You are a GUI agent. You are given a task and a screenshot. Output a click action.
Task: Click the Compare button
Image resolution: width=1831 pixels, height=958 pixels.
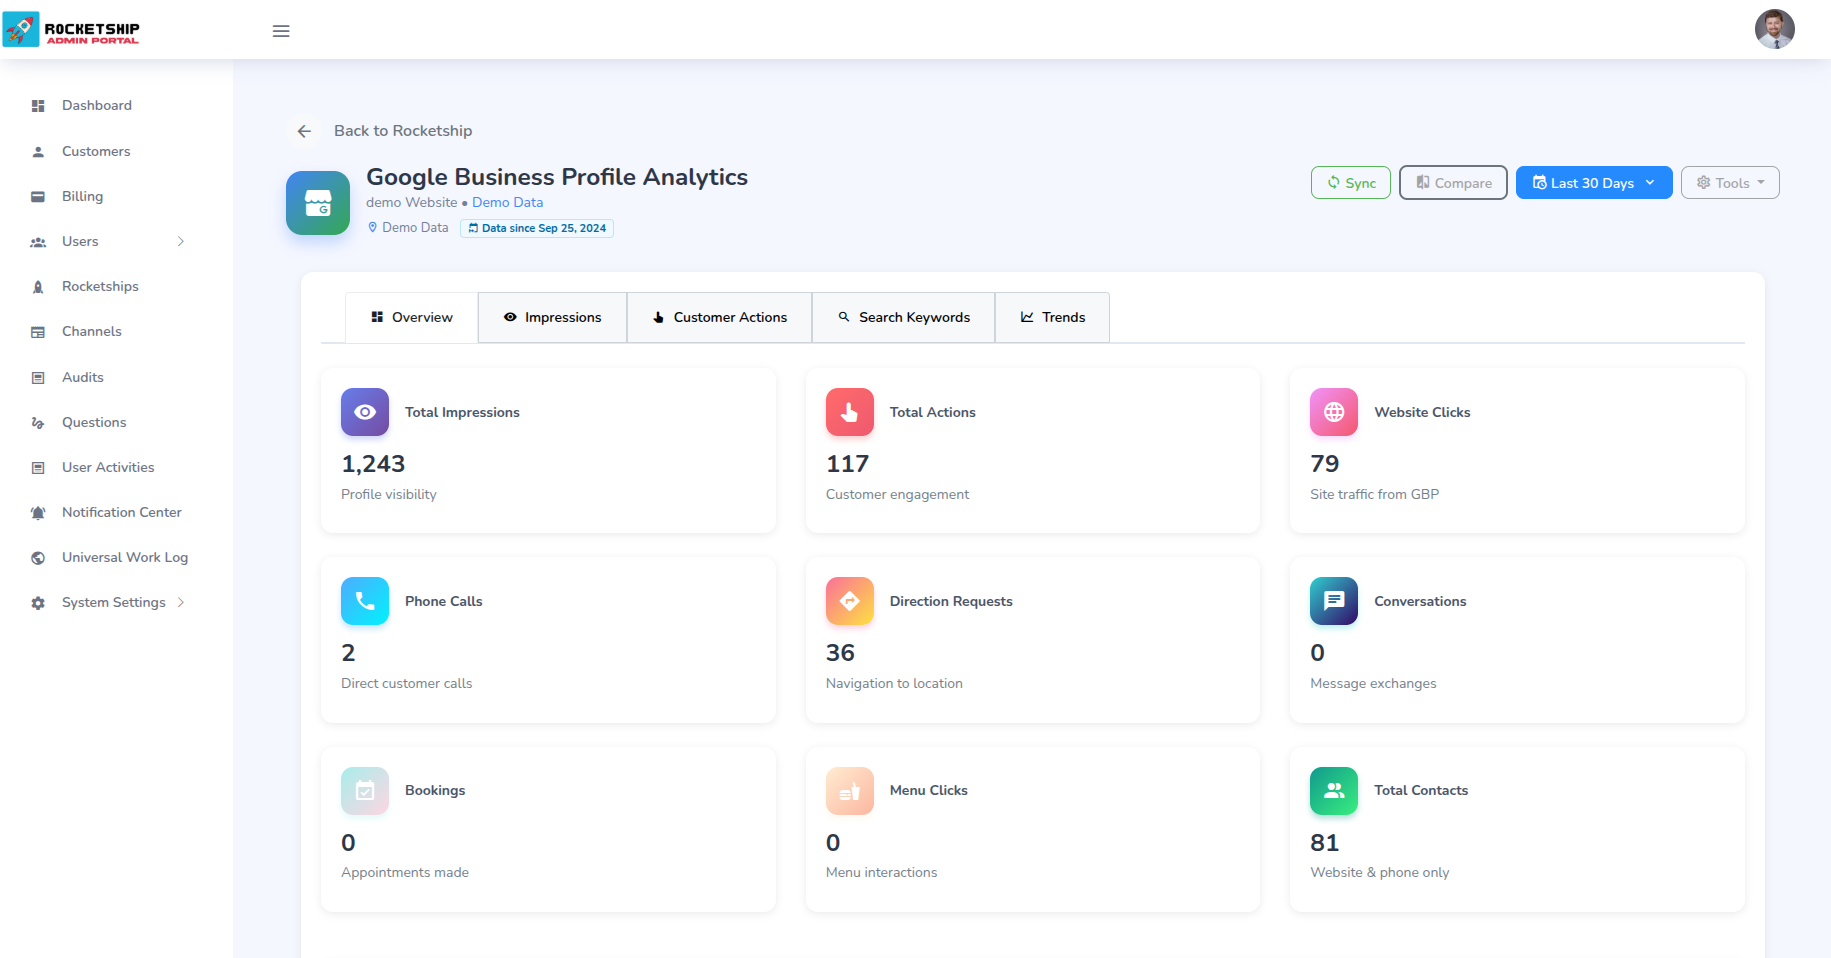[1453, 183]
